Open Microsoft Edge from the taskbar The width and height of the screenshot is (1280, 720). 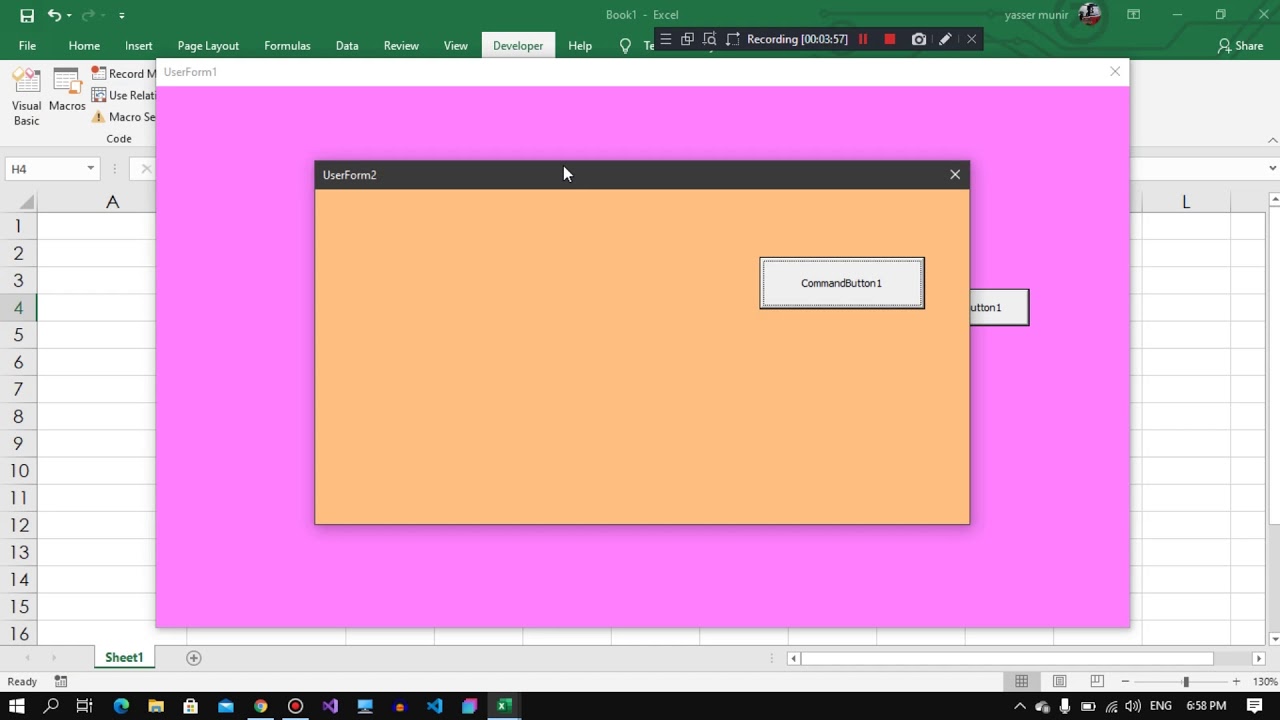pos(121,706)
